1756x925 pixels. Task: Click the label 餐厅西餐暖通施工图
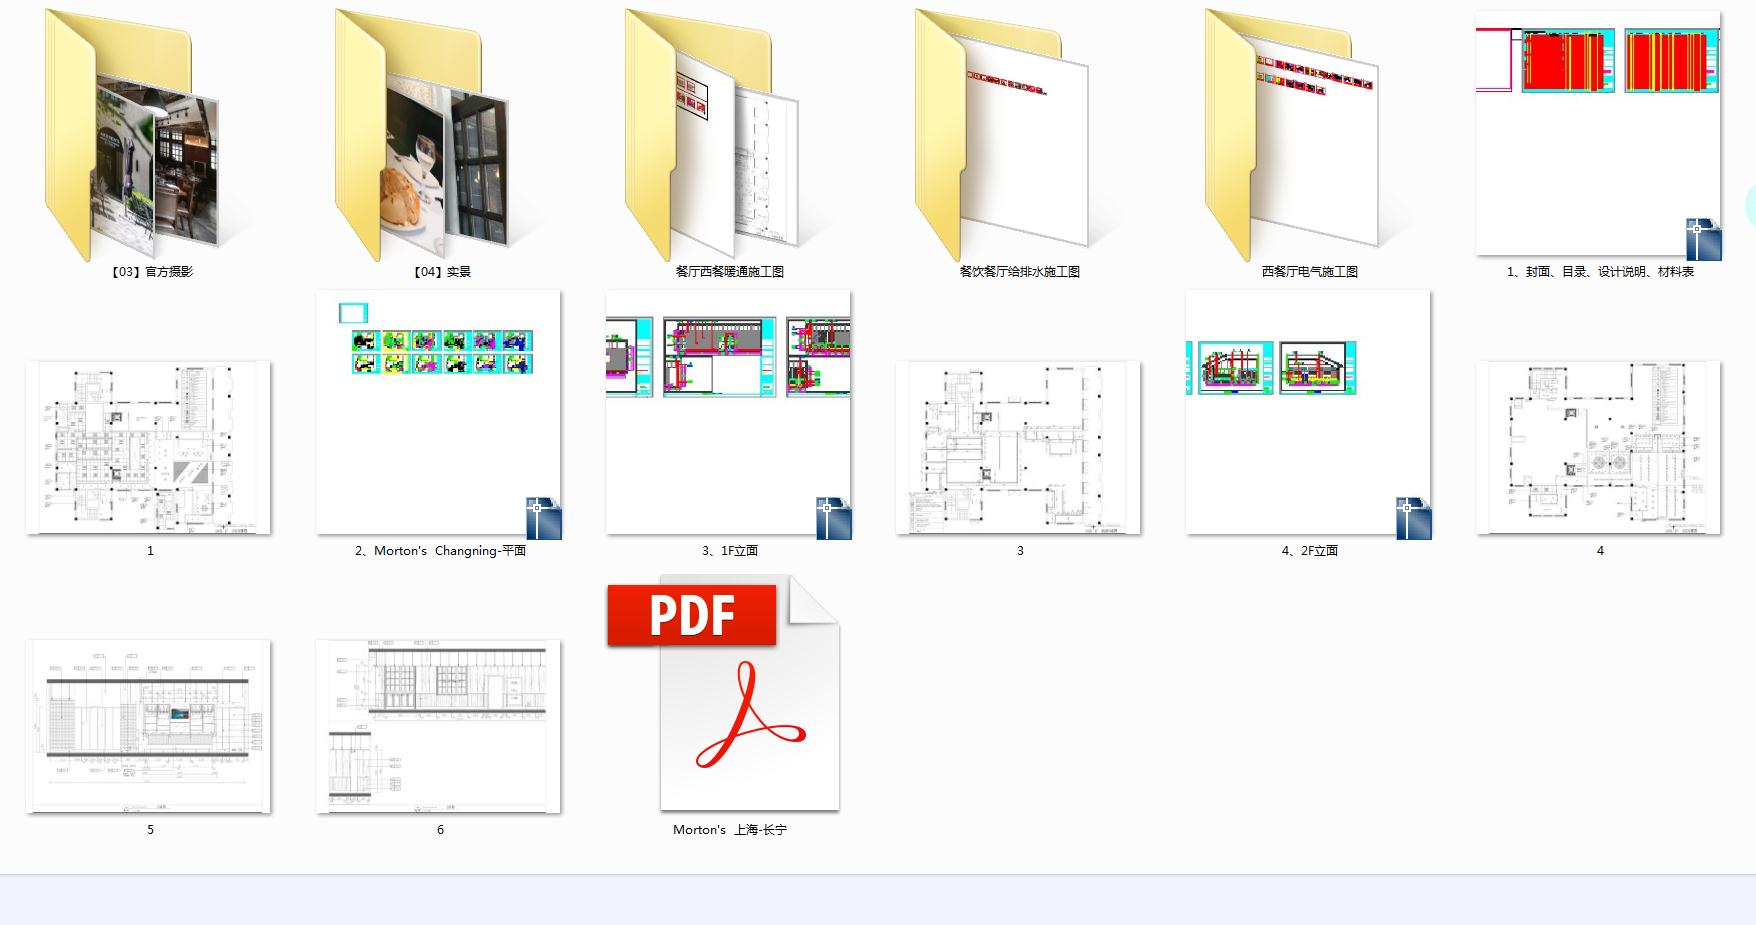click(730, 272)
